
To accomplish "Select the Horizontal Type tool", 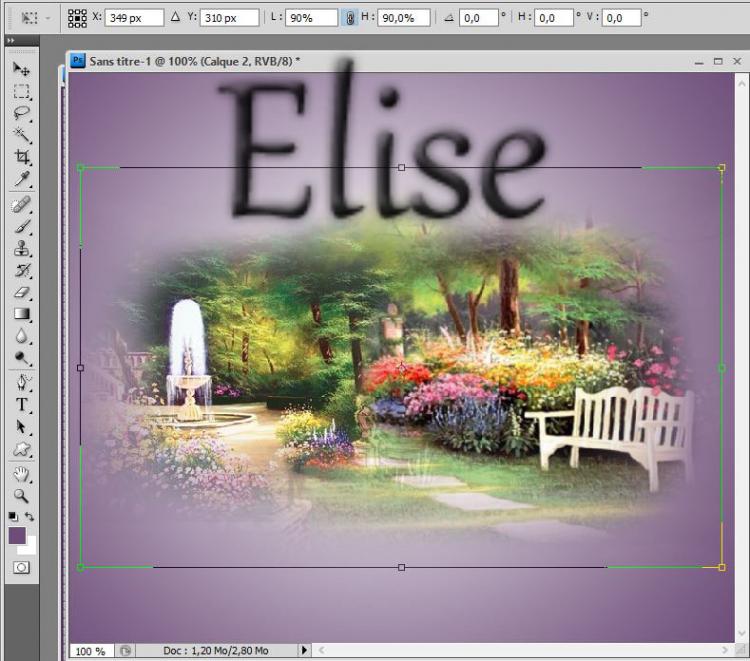I will [21, 405].
